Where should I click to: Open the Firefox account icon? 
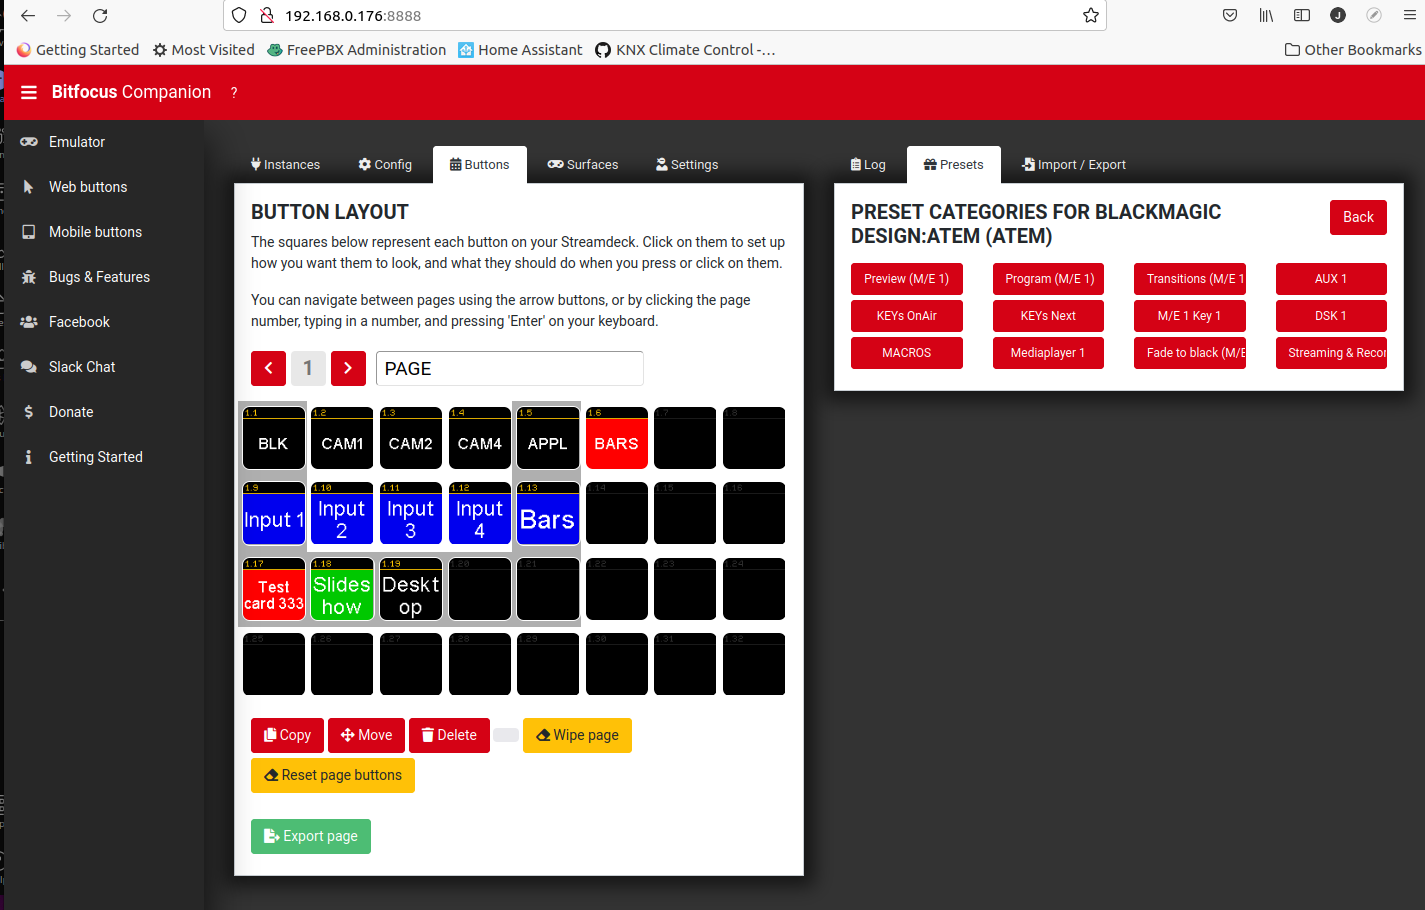pos(1338,16)
